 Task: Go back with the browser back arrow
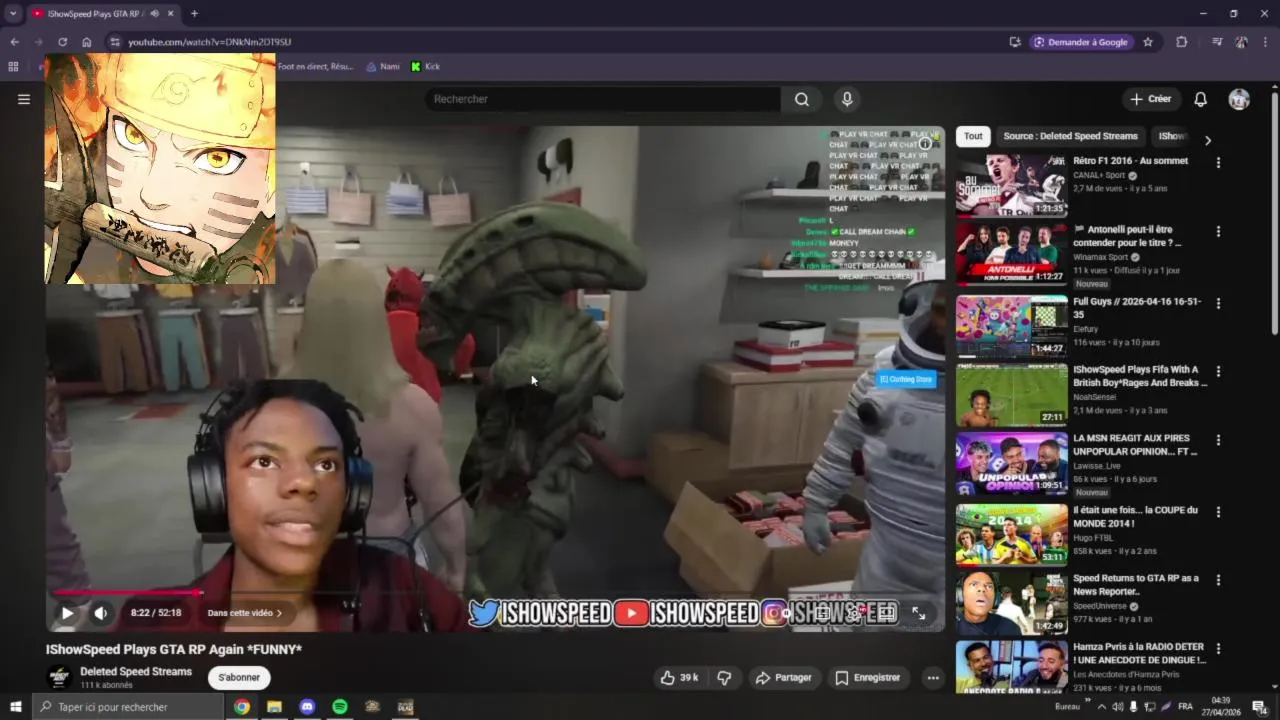click(14, 42)
